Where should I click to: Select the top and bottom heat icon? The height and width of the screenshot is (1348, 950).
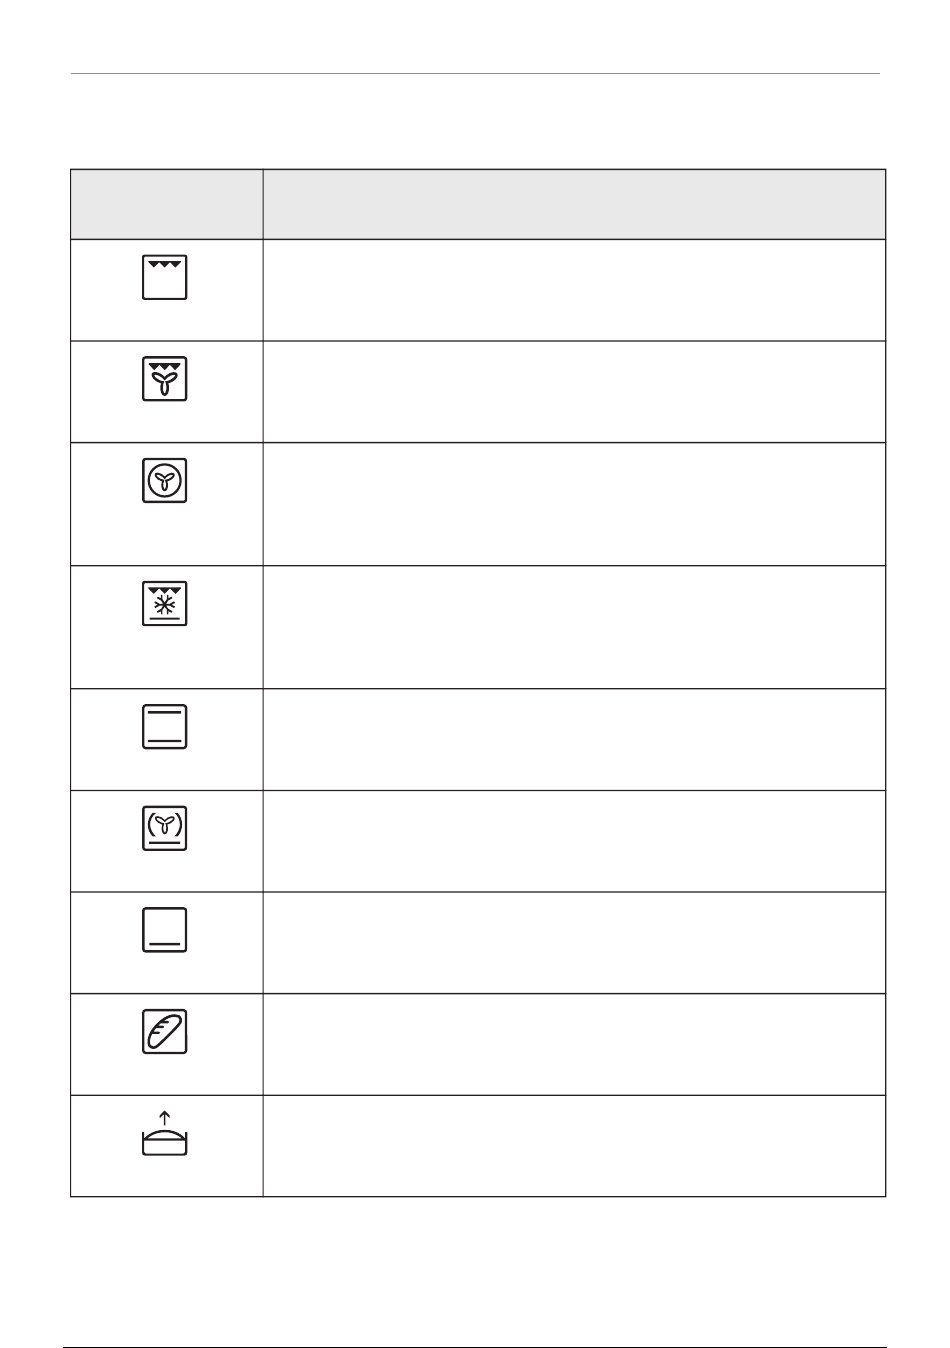(x=165, y=727)
